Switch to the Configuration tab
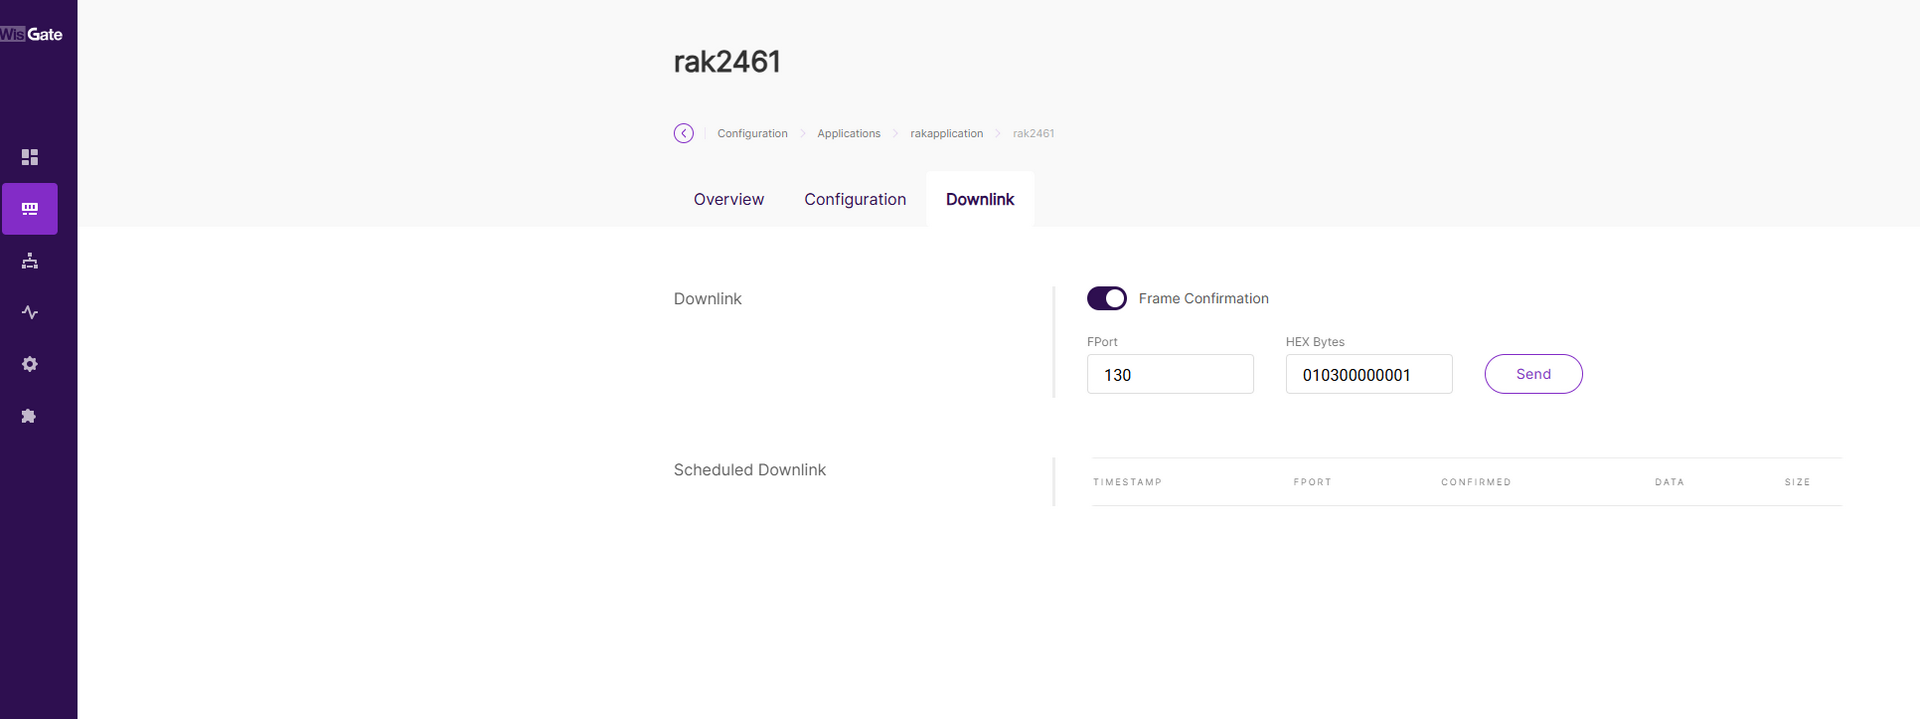Image resolution: width=1920 pixels, height=719 pixels. pyautogui.click(x=855, y=199)
